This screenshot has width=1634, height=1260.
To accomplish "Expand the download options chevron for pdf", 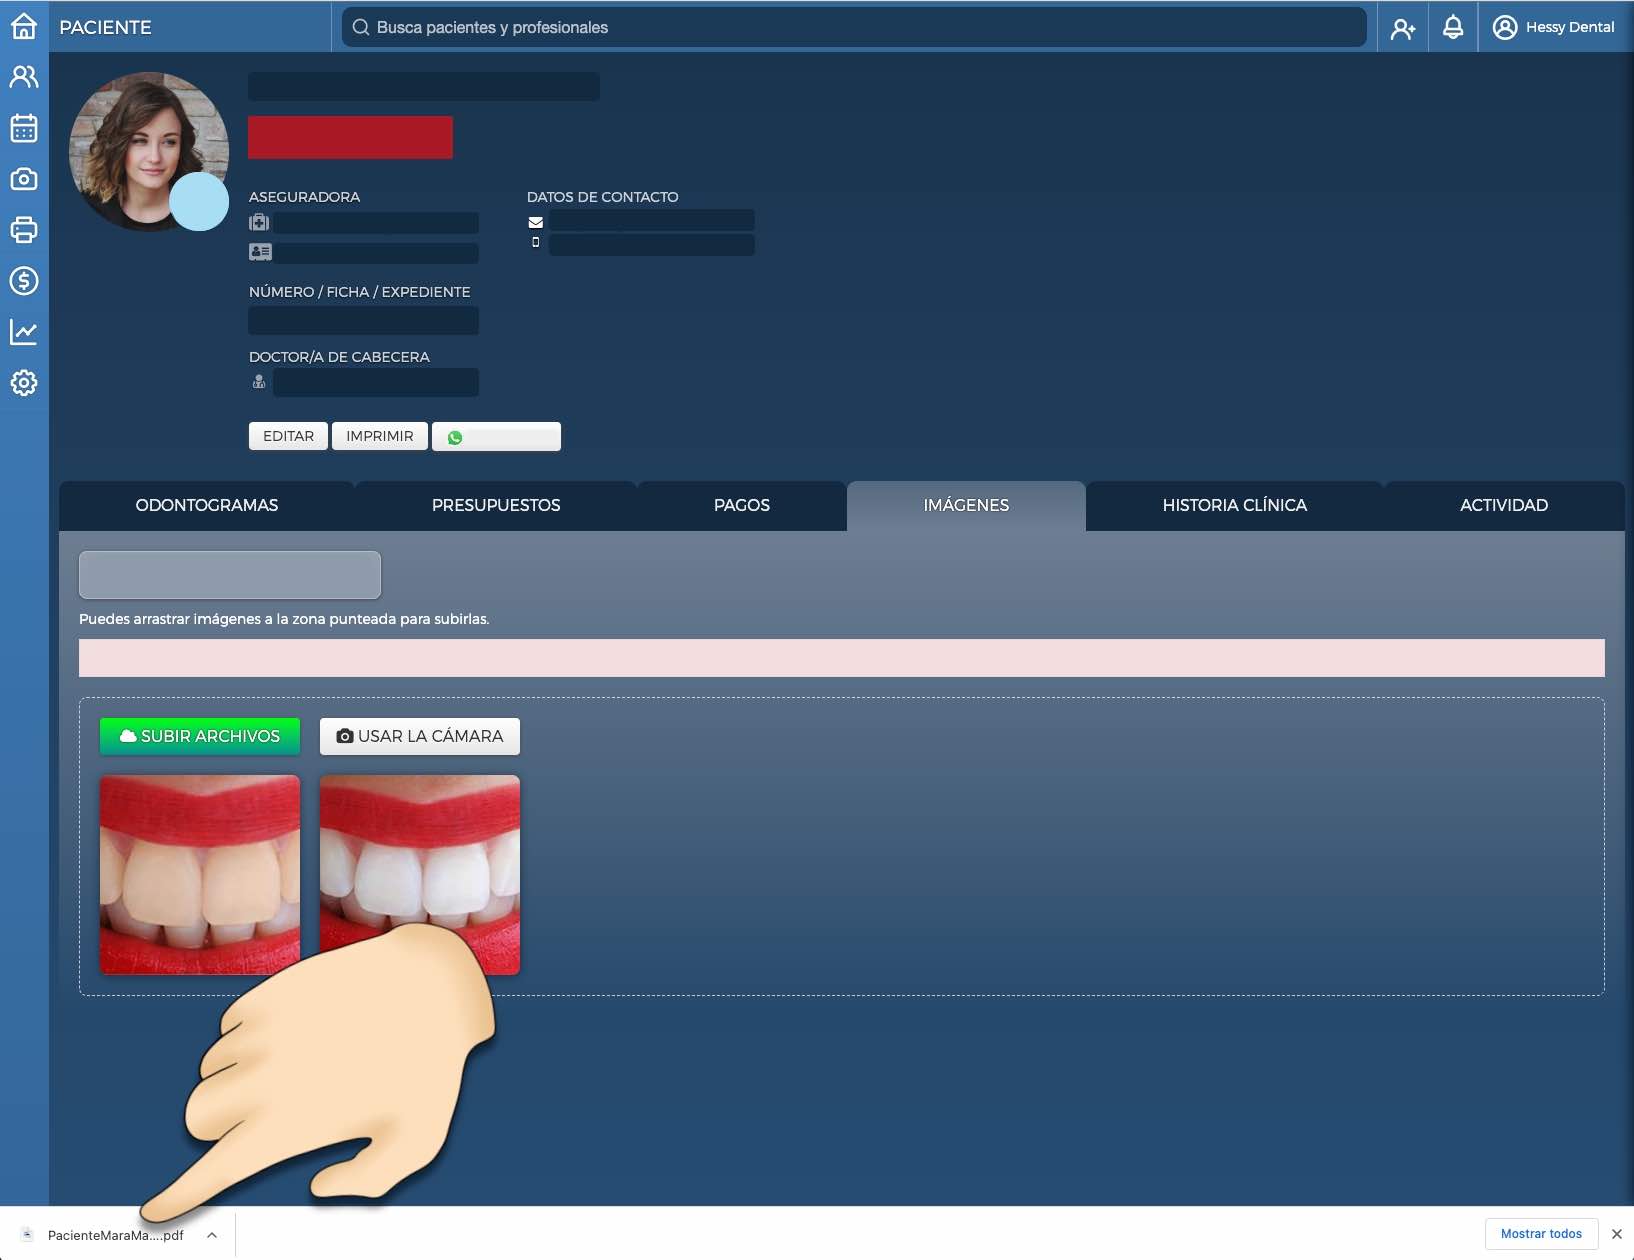I will (x=212, y=1235).
